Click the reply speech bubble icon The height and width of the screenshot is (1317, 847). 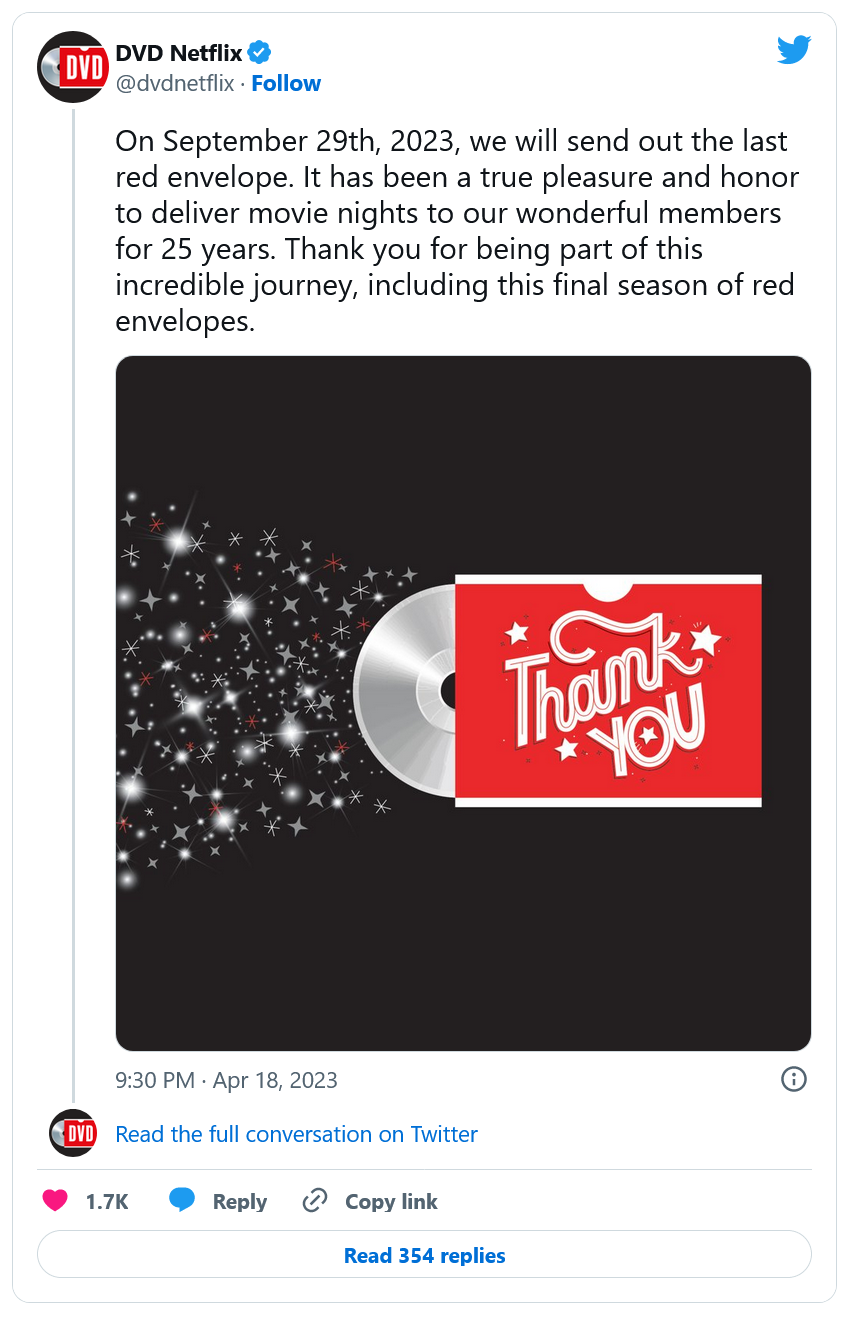coord(182,1201)
